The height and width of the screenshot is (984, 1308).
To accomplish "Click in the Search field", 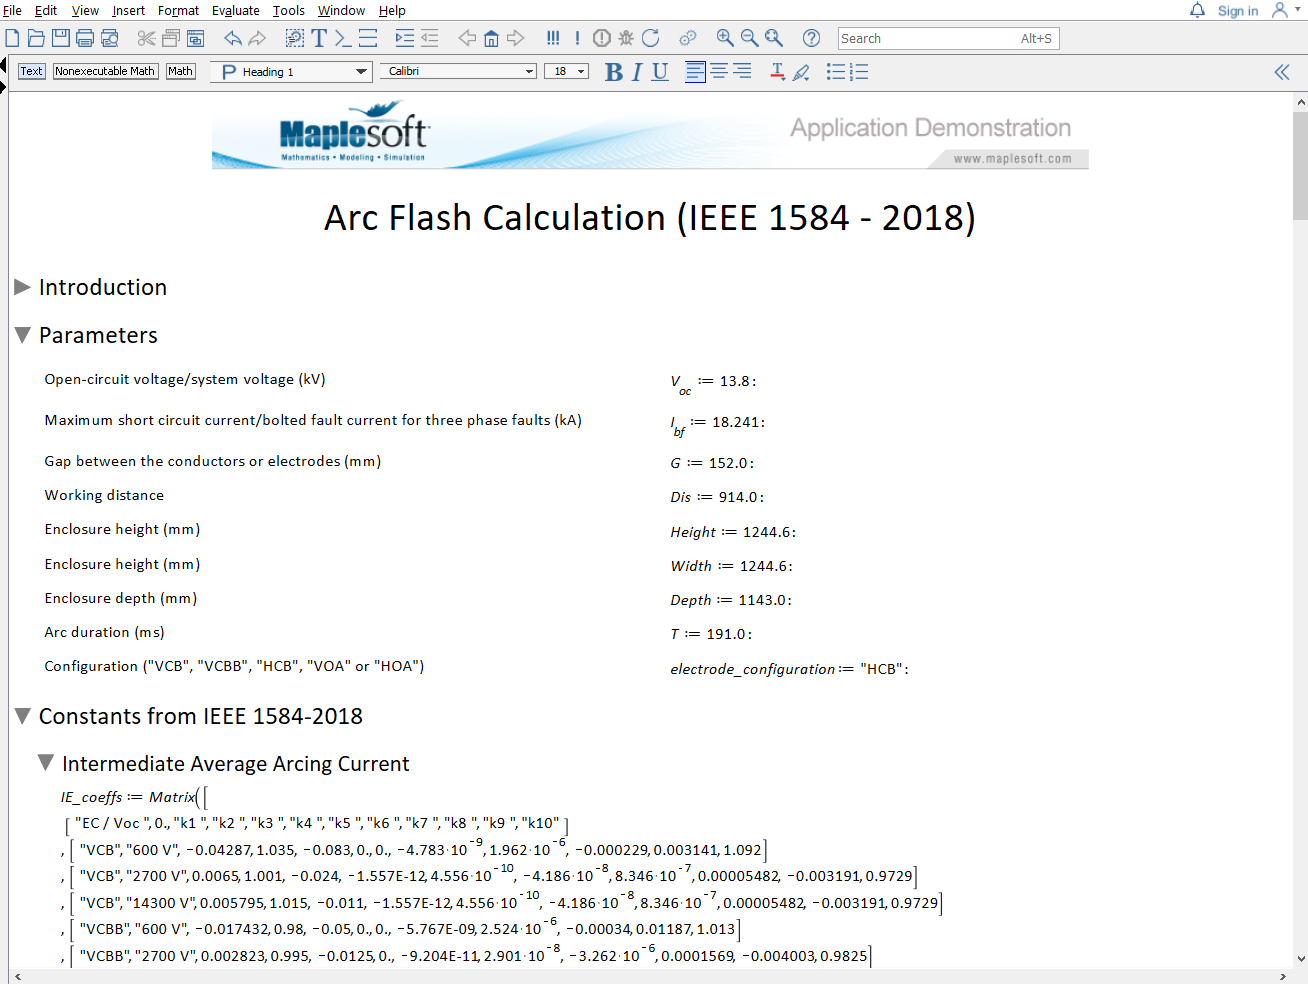I will click(948, 38).
